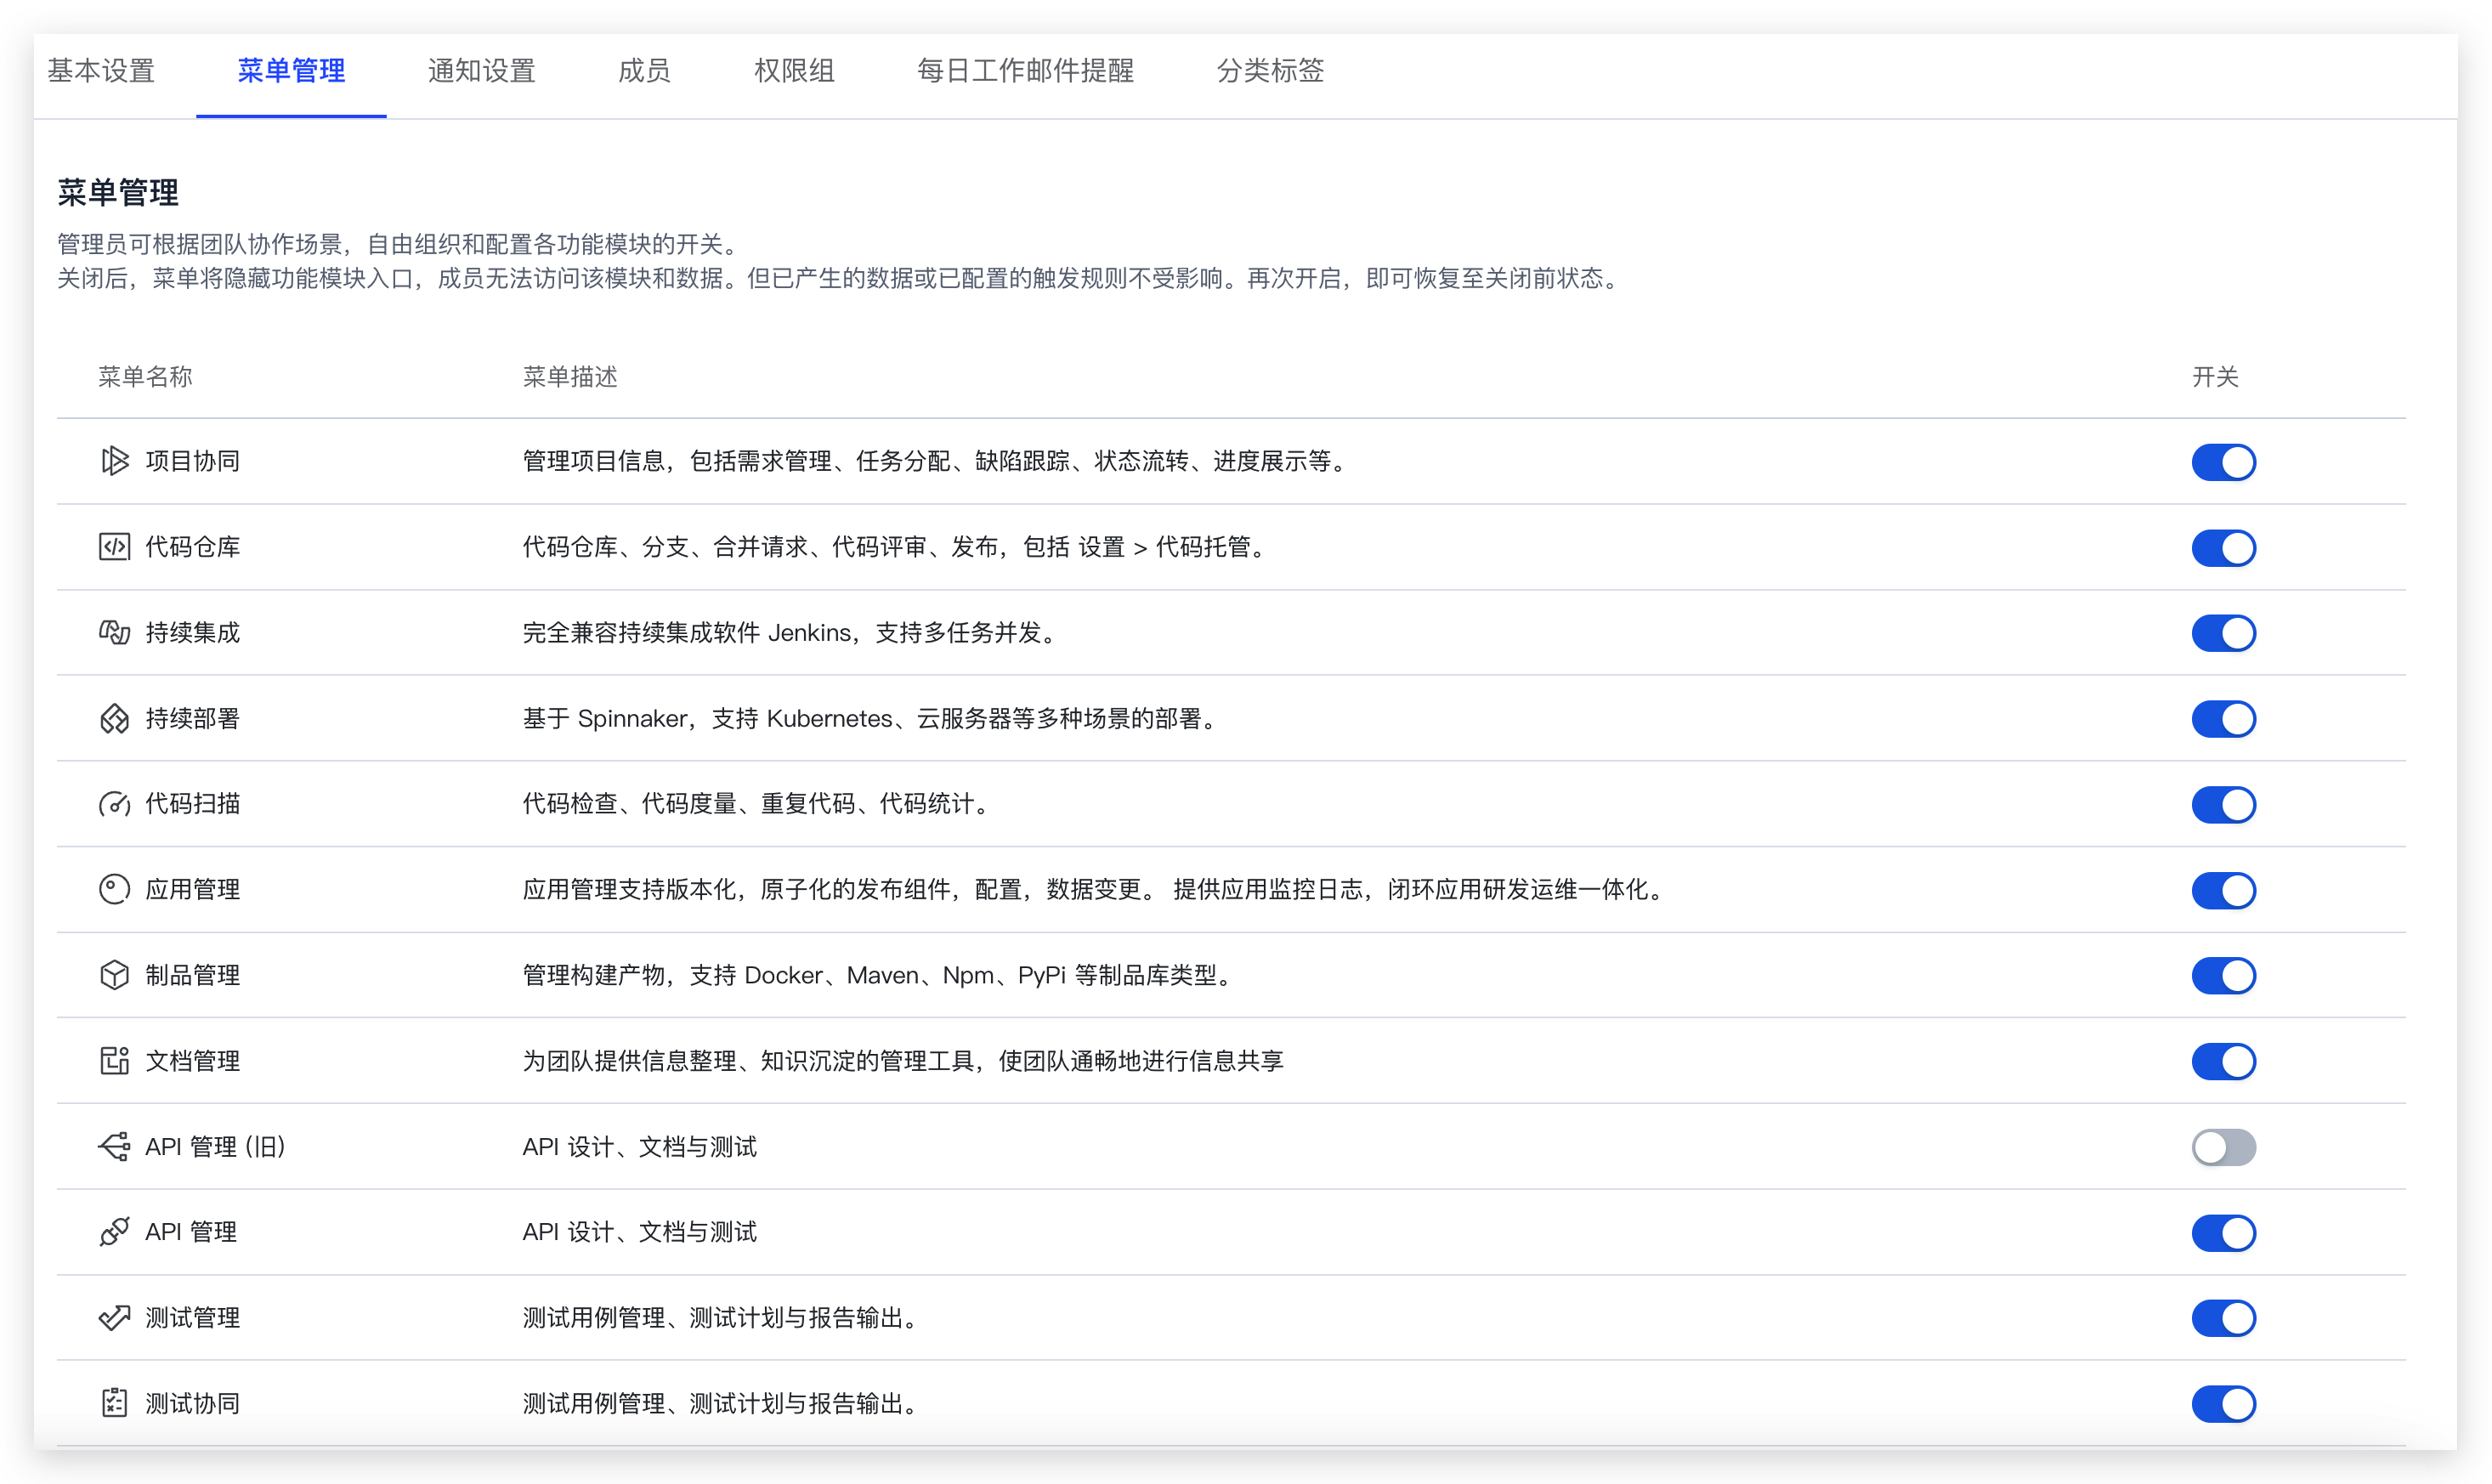Turn off 应用管理 toggle
Screen dimensions: 2492x1484
[2223, 890]
